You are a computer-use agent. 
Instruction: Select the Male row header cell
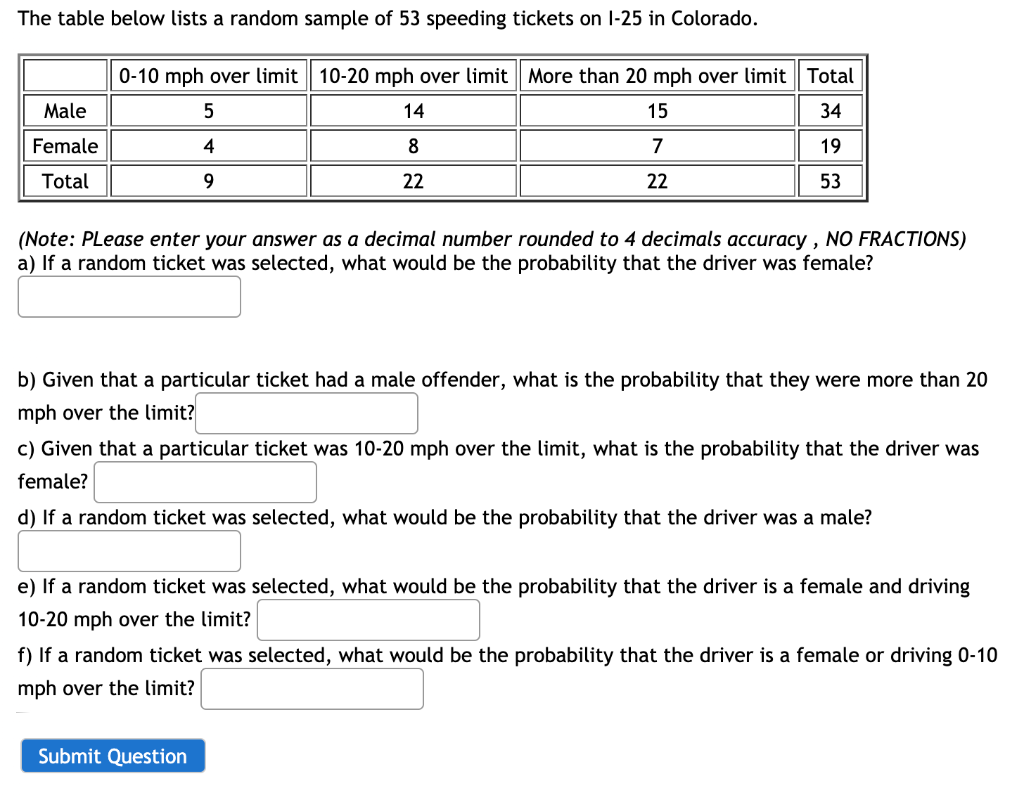(64, 110)
